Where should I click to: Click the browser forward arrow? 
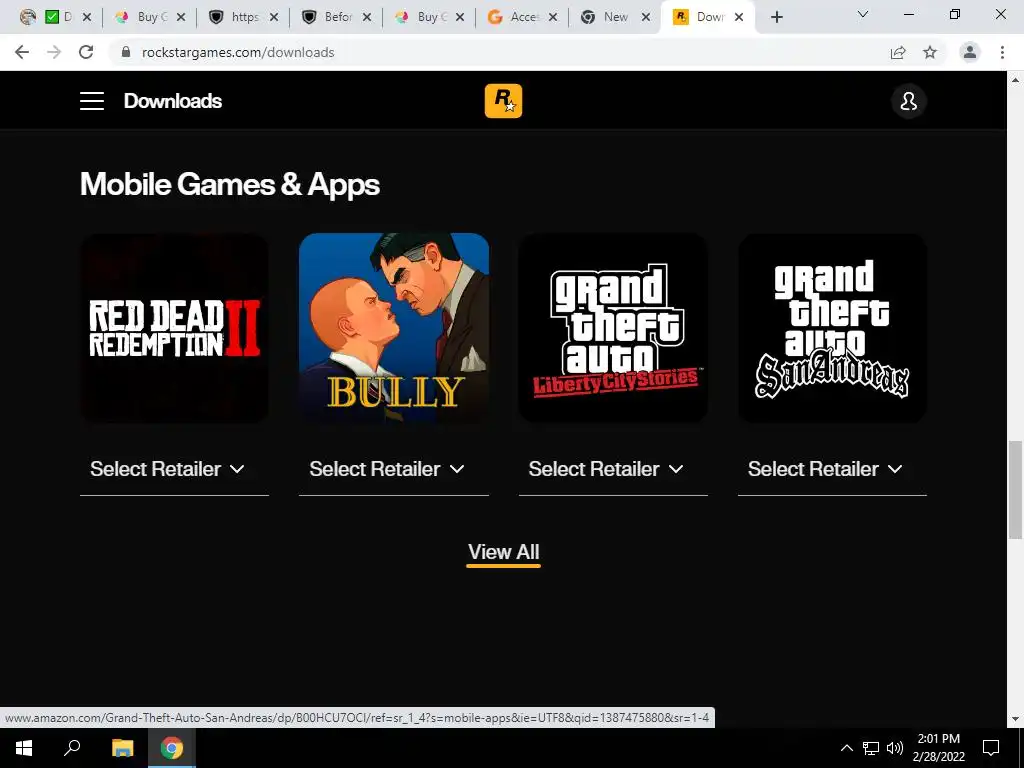[54, 52]
